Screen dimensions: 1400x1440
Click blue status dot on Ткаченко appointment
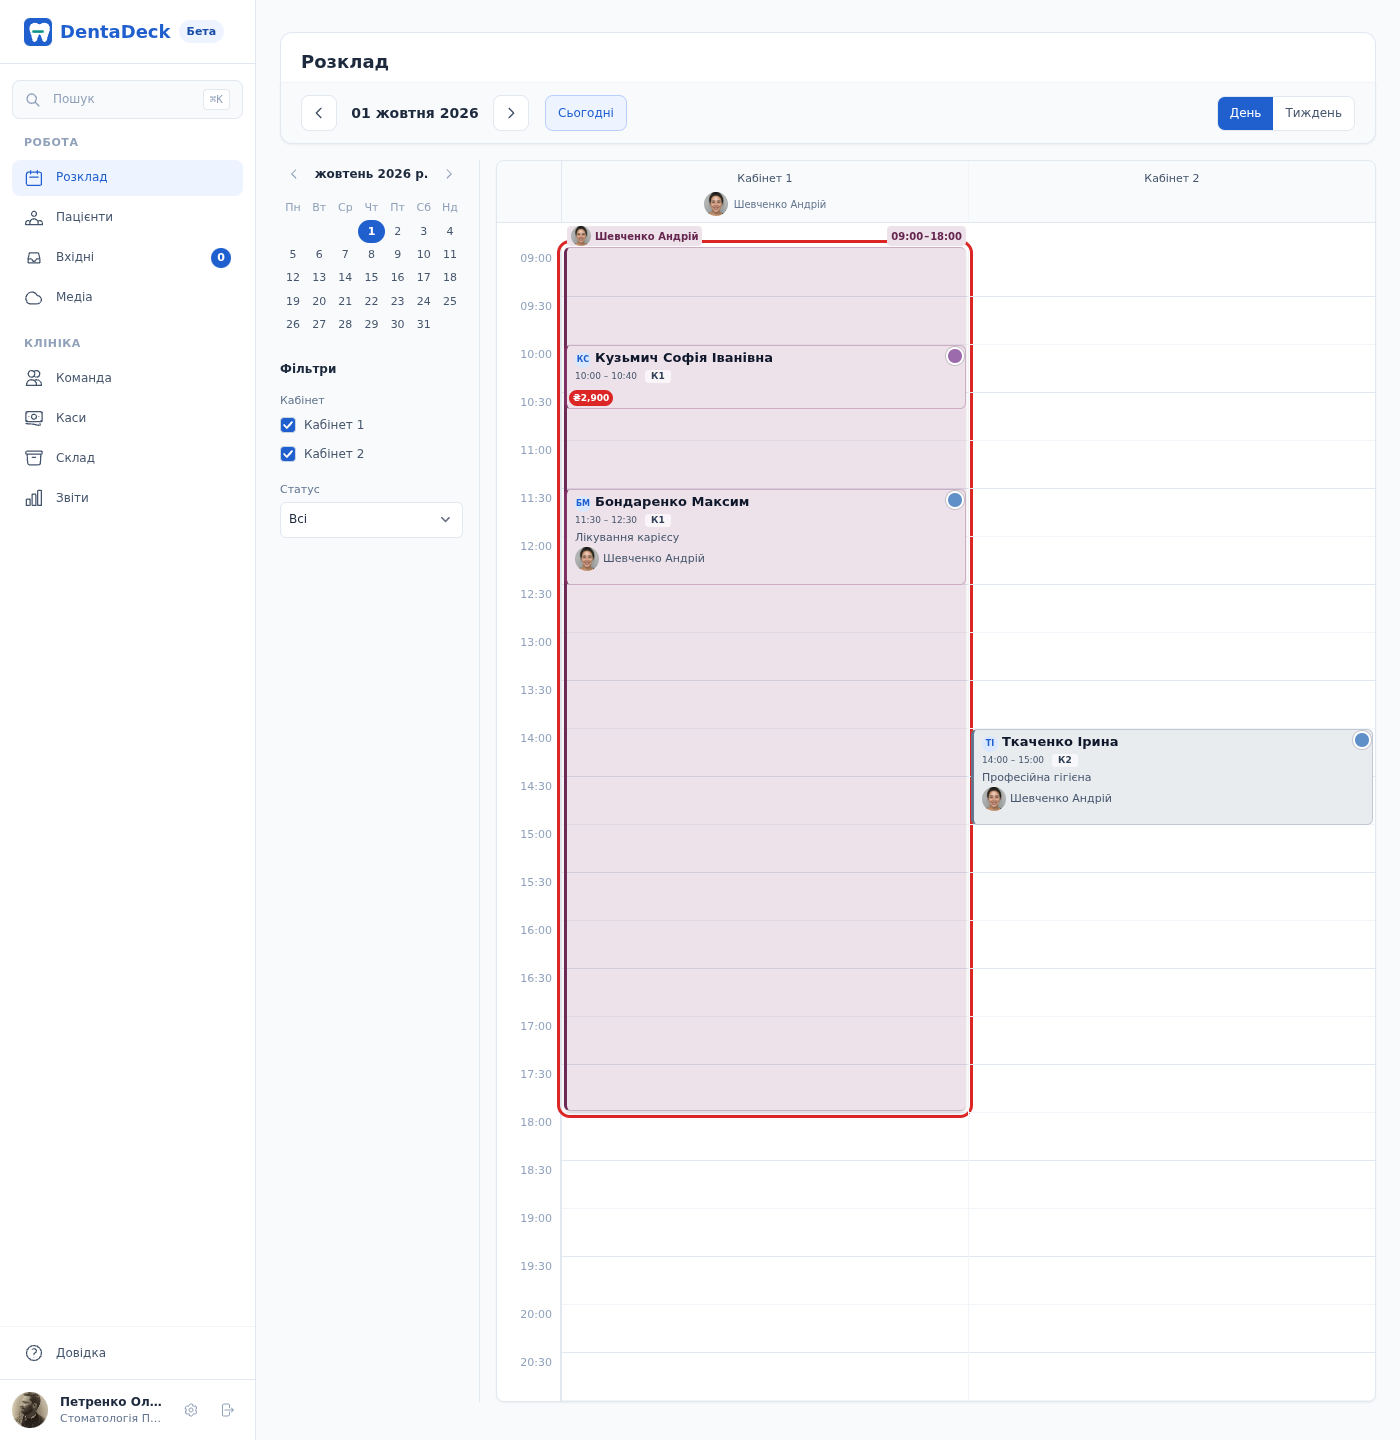(1362, 740)
